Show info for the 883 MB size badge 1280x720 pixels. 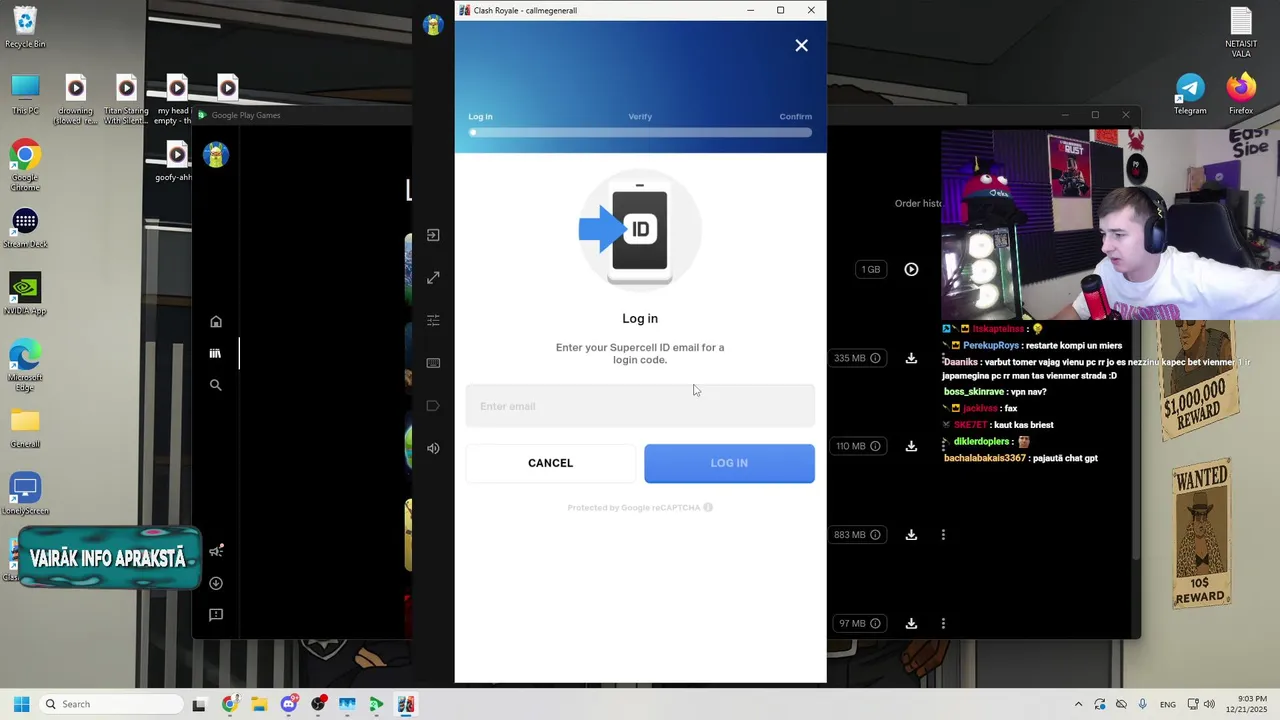(x=875, y=535)
